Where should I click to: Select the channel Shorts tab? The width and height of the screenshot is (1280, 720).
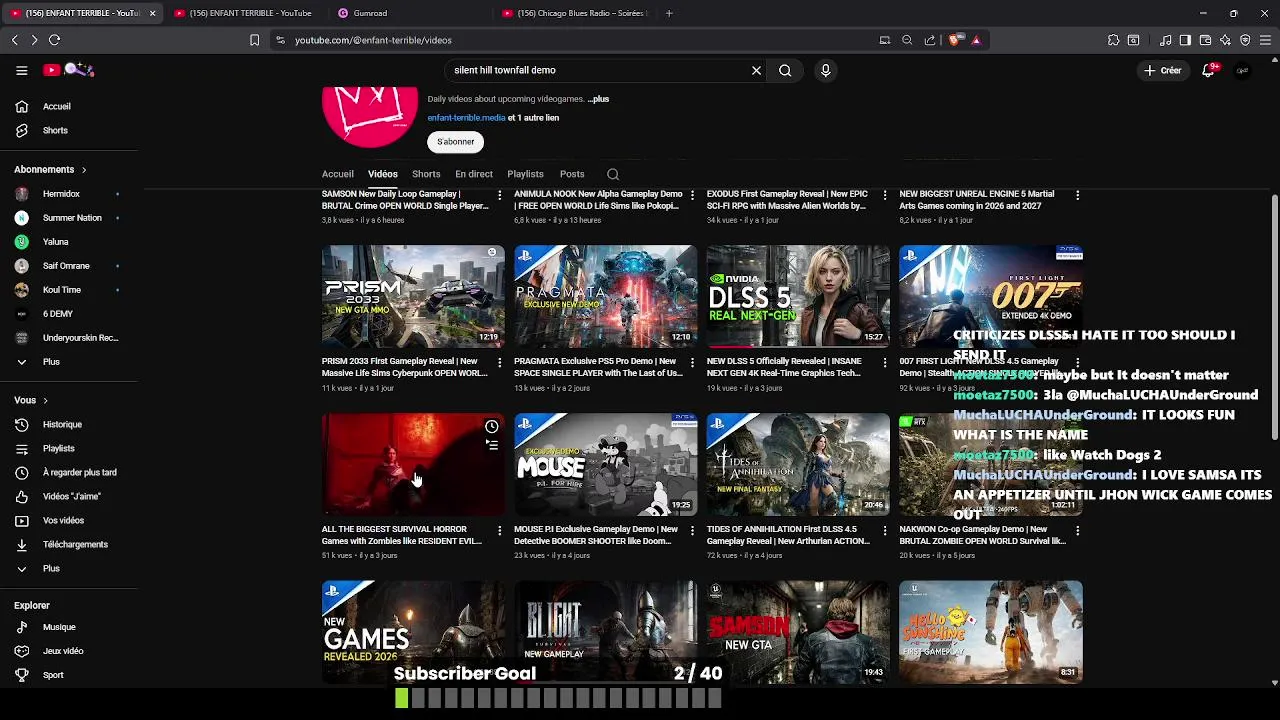pyautogui.click(x=426, y=174)
